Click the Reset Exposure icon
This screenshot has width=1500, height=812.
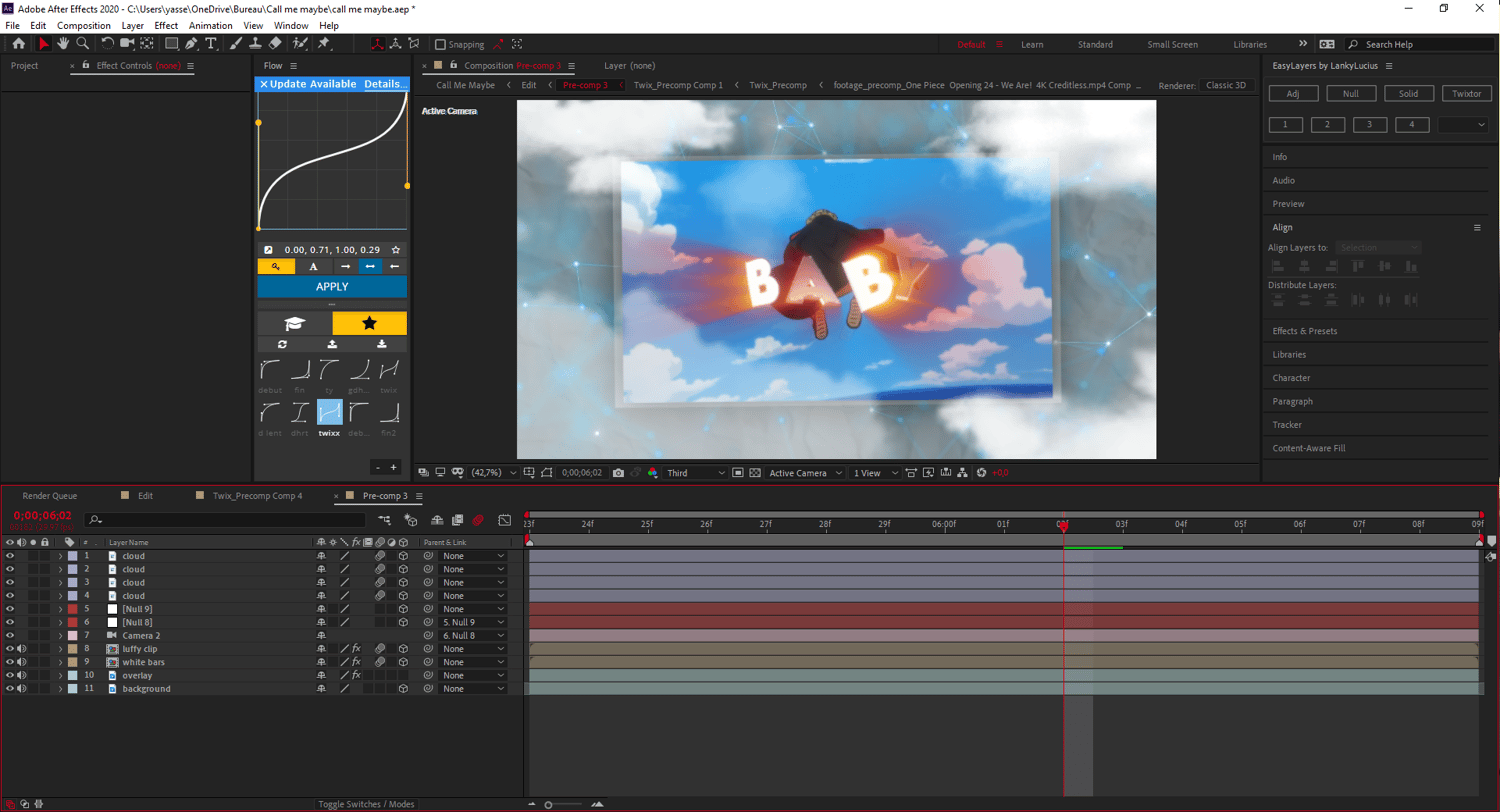pos(981,473)
